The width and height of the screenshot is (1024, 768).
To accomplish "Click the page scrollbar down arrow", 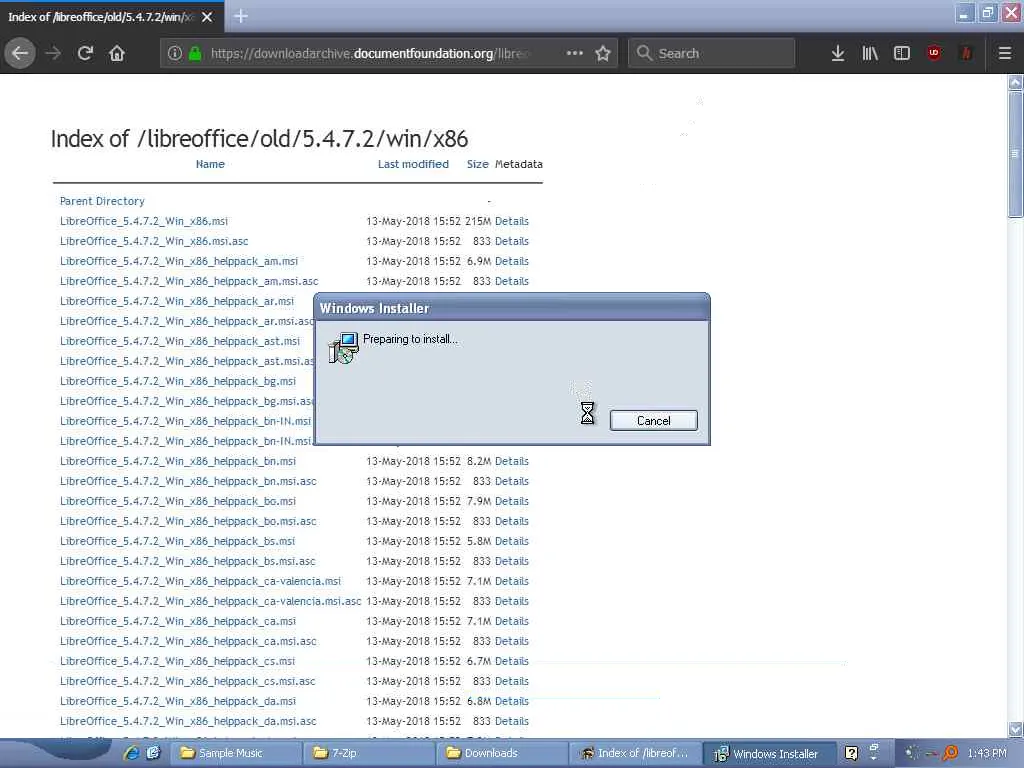I will click(1015, 729).
